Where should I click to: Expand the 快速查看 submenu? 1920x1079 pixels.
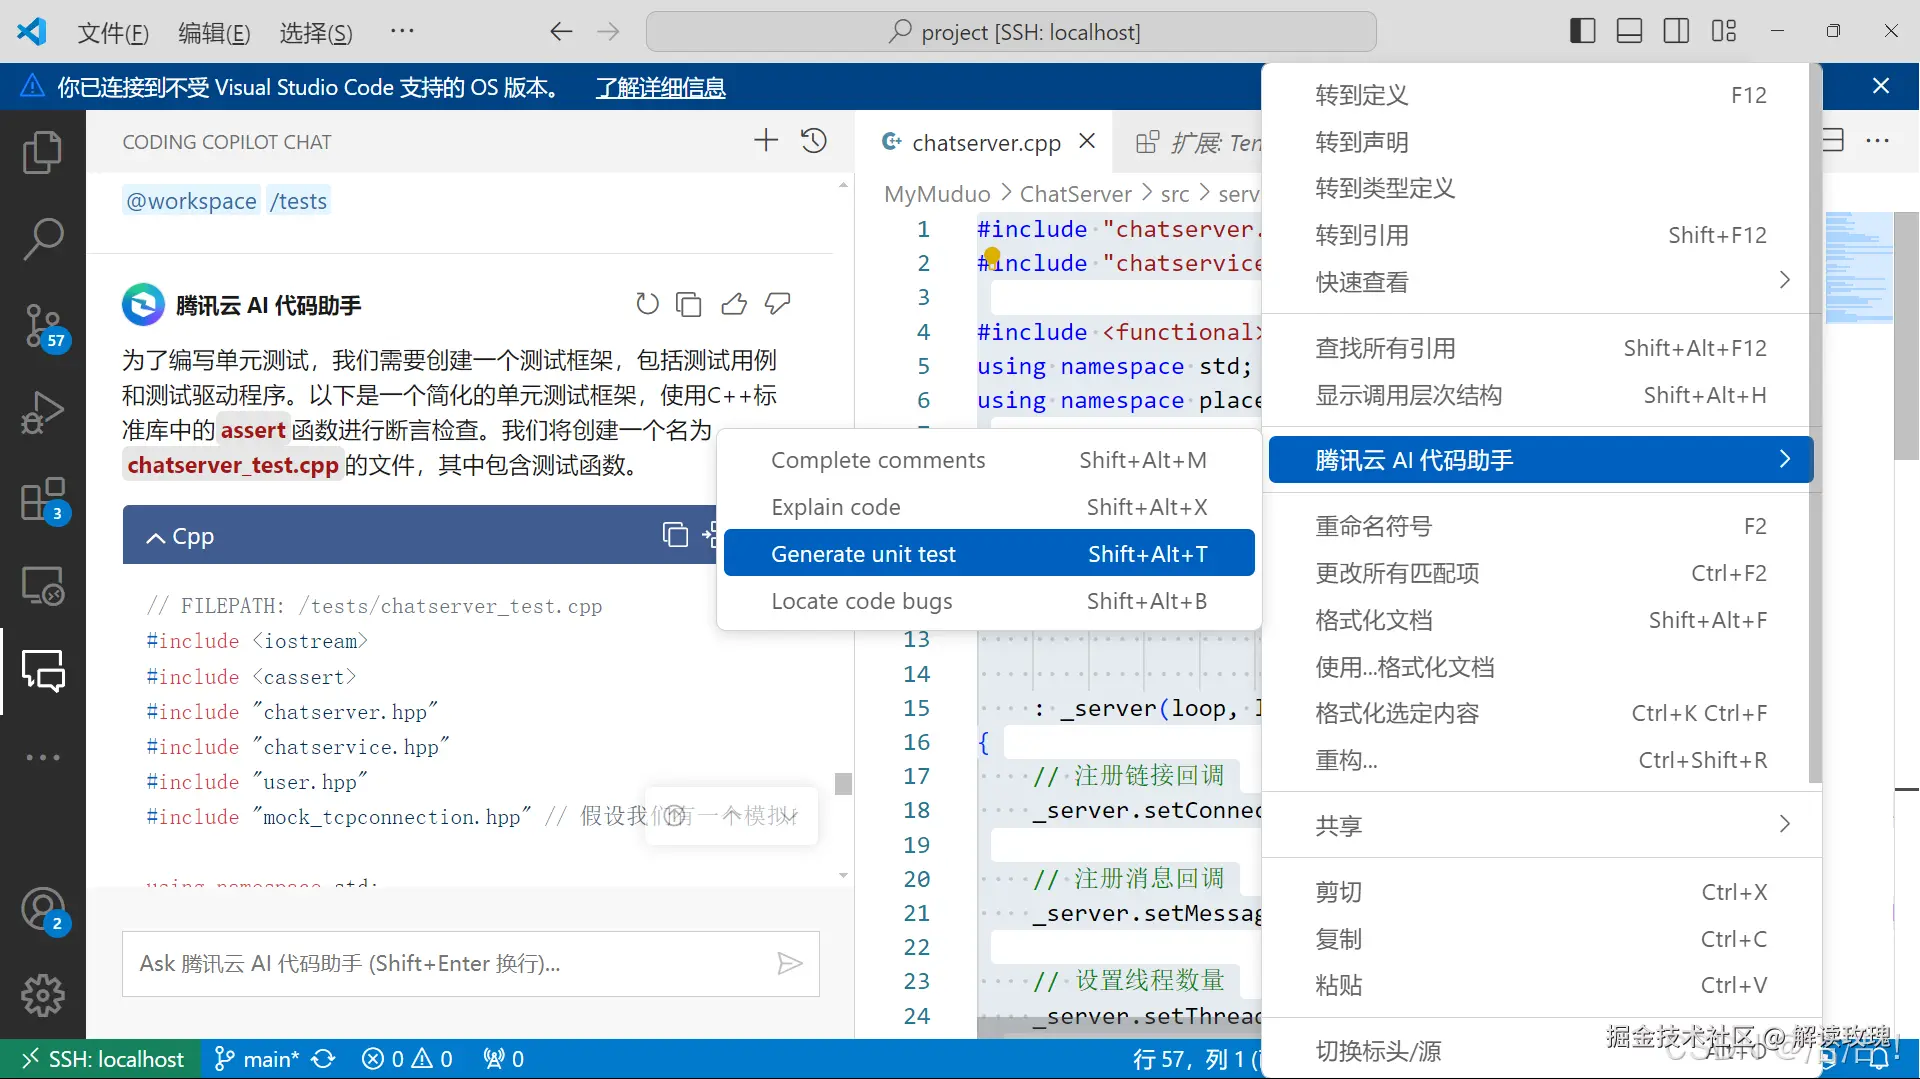click(x=1541, y=282)
